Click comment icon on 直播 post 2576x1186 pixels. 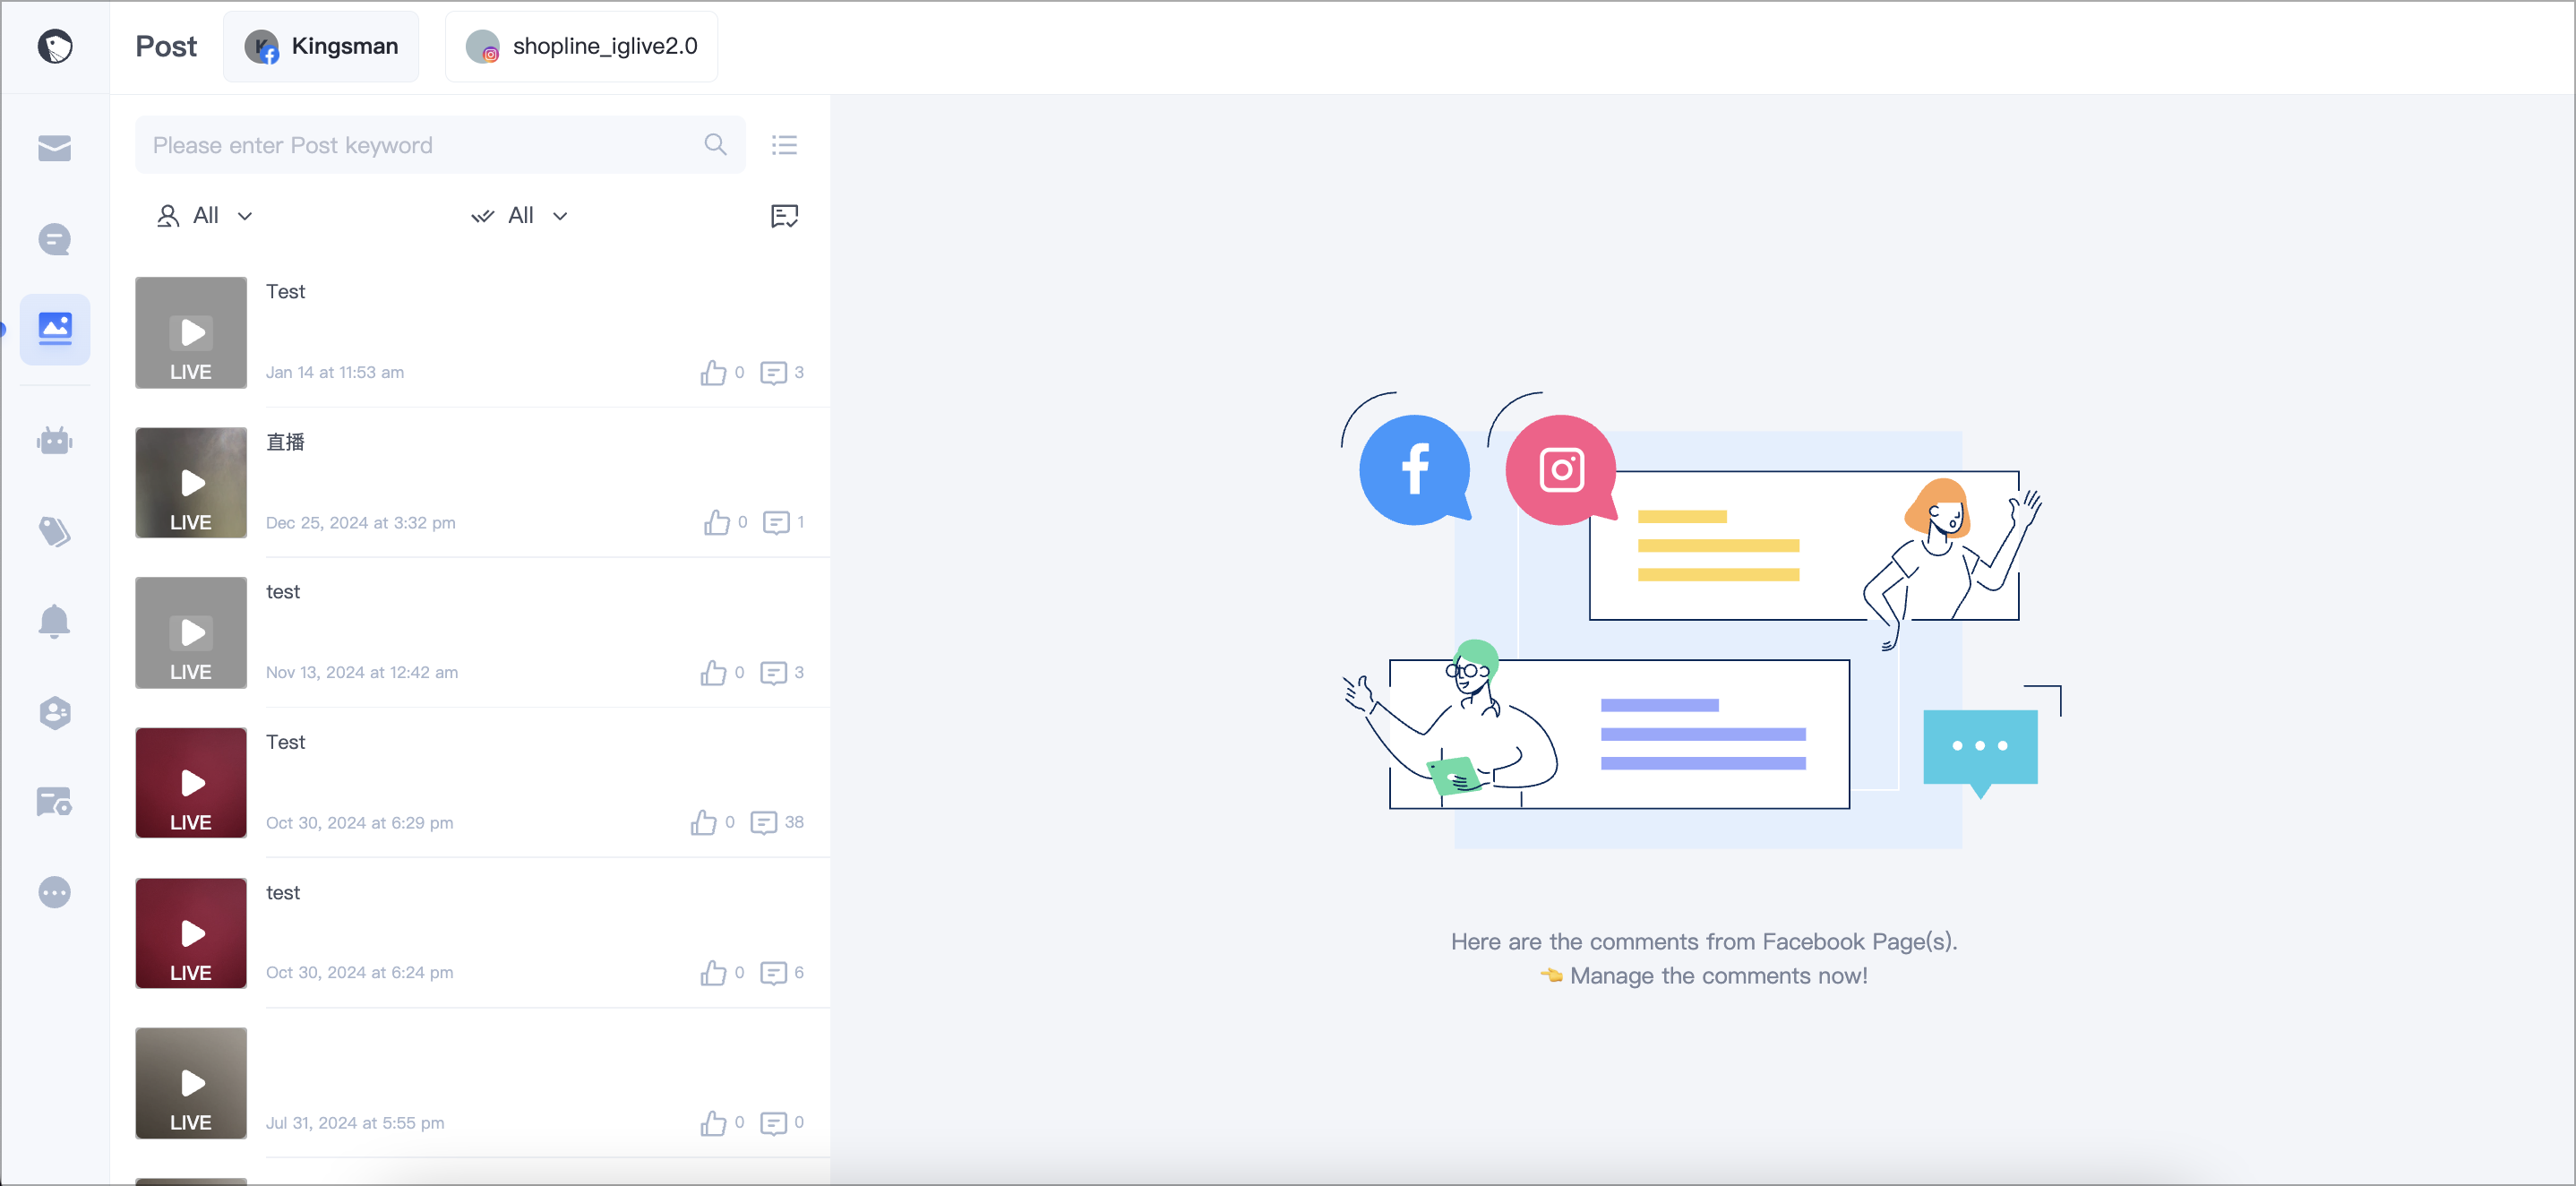pos(776,522)
